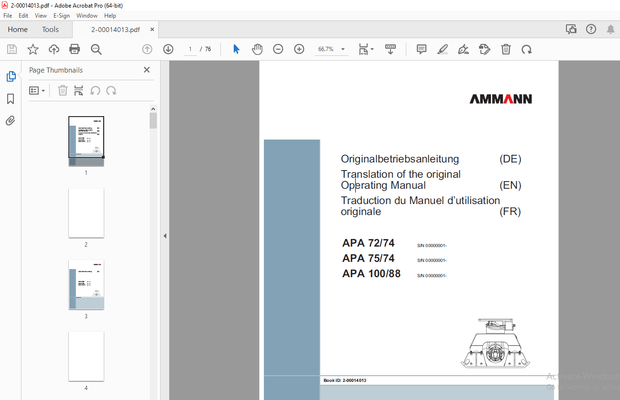
Task: Select the arrow selection tool
Action: pos(236,49)
